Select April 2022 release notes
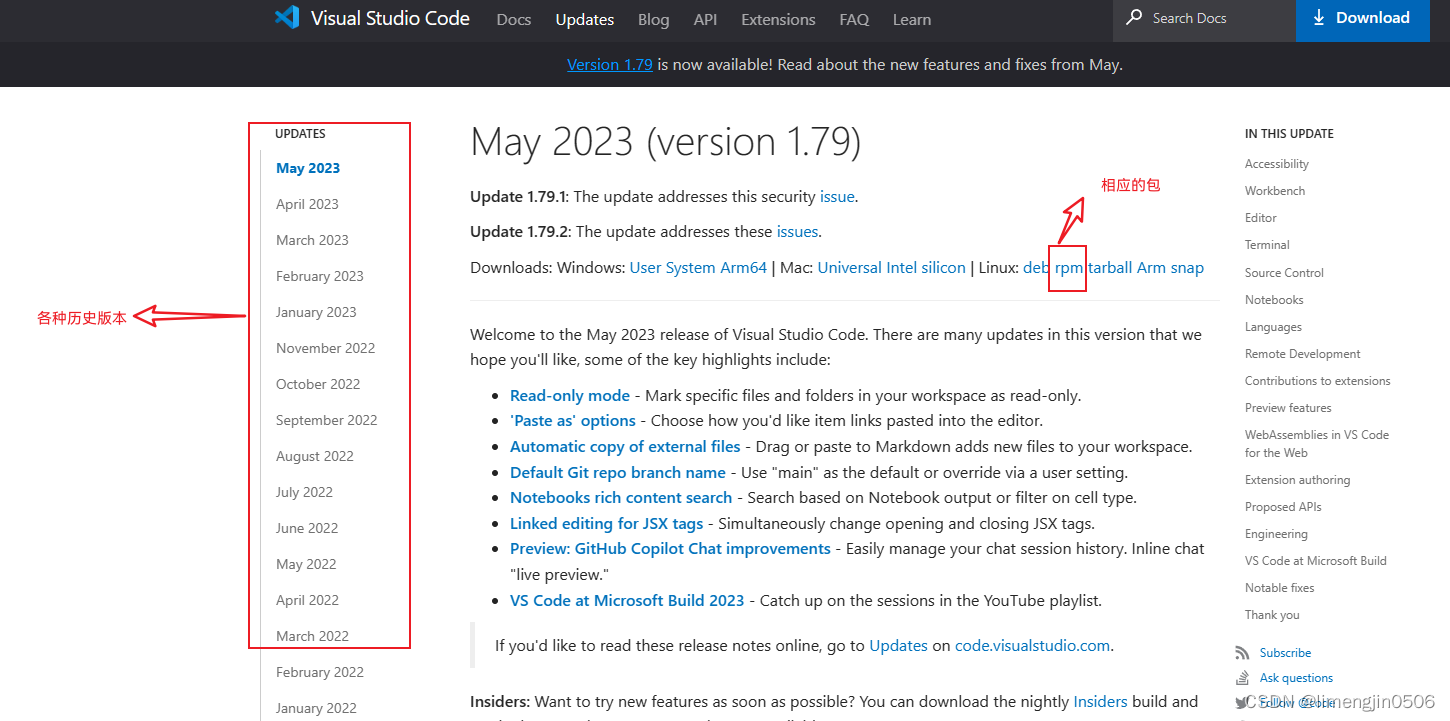The image size is (1450, 721). tap(307, 600)
